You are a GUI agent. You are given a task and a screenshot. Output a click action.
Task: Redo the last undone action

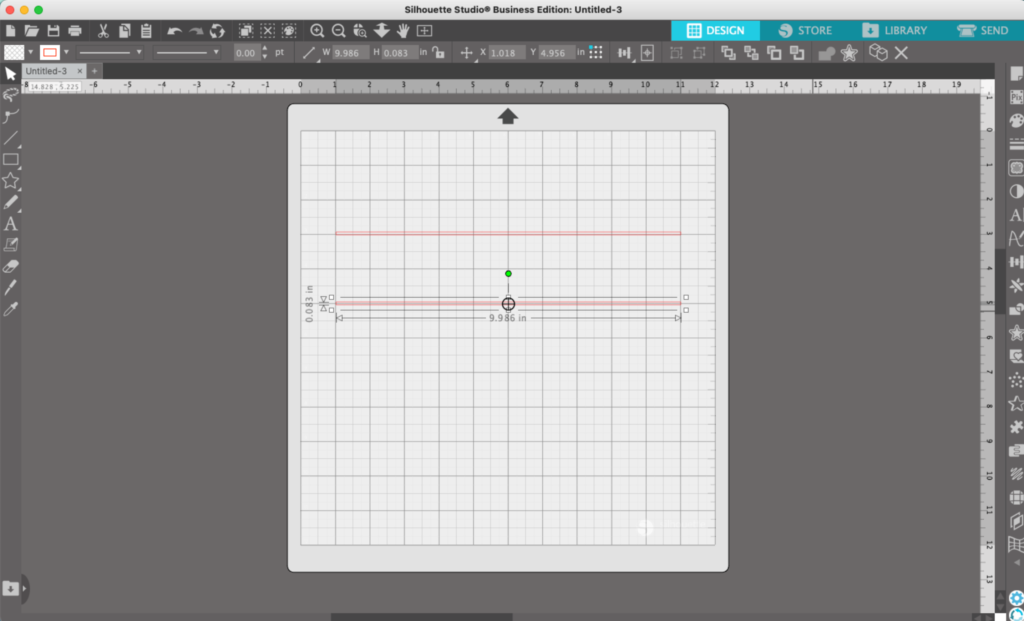(x=196, y=31)
